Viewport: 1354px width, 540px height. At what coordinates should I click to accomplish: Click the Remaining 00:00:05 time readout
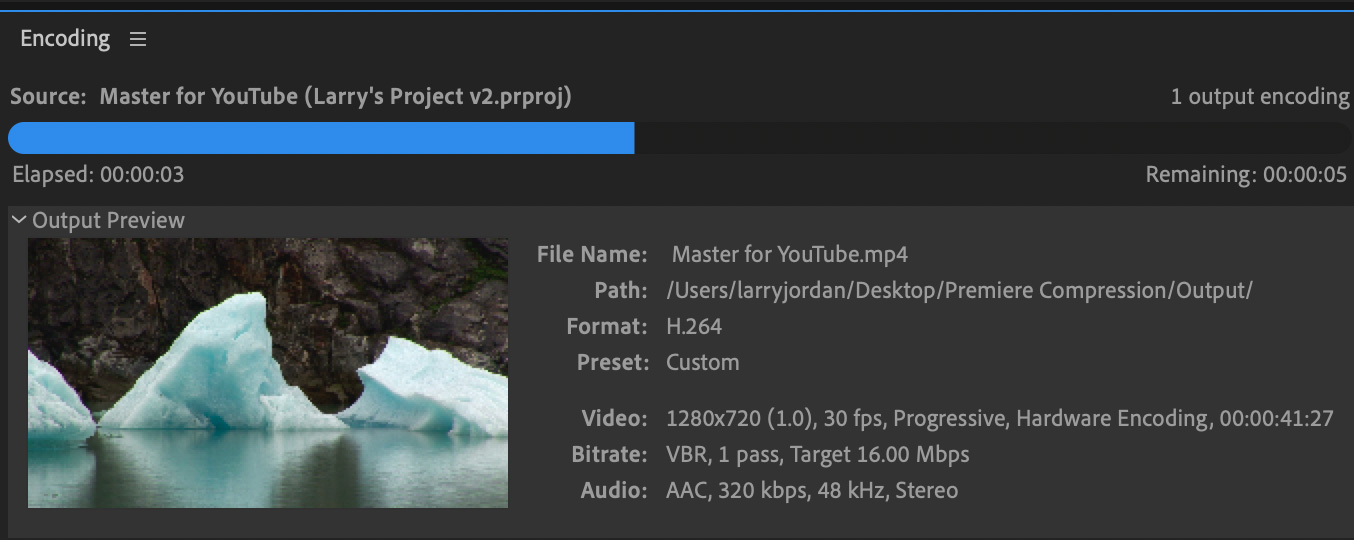point(1246,175)
